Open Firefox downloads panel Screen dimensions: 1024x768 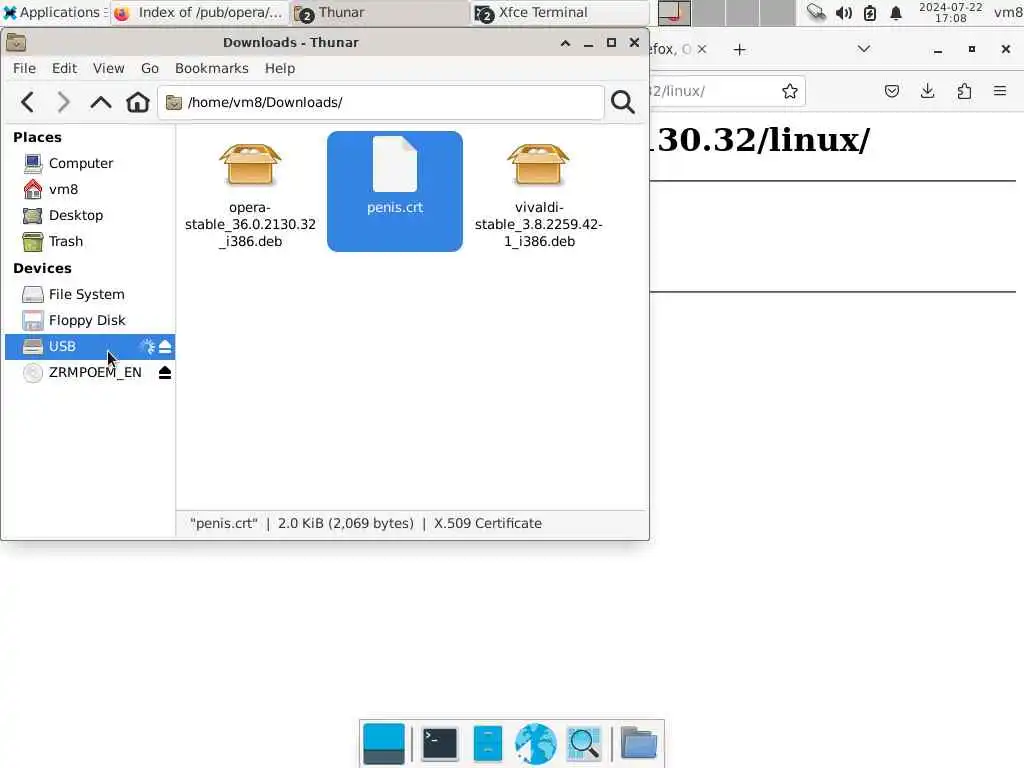tap(927, 91)
